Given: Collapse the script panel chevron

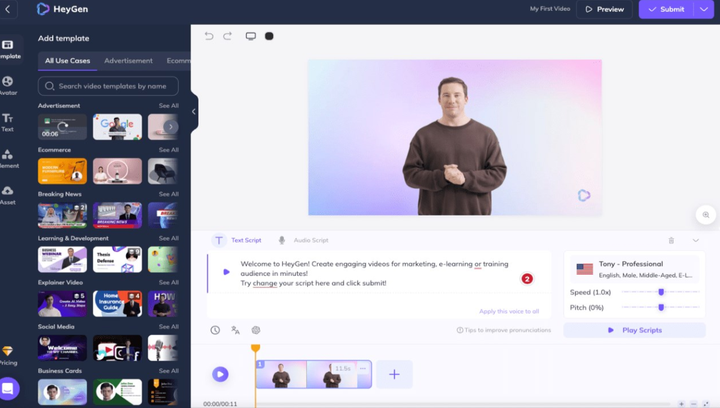Looking at the screenshot, I should coord(696,240).
